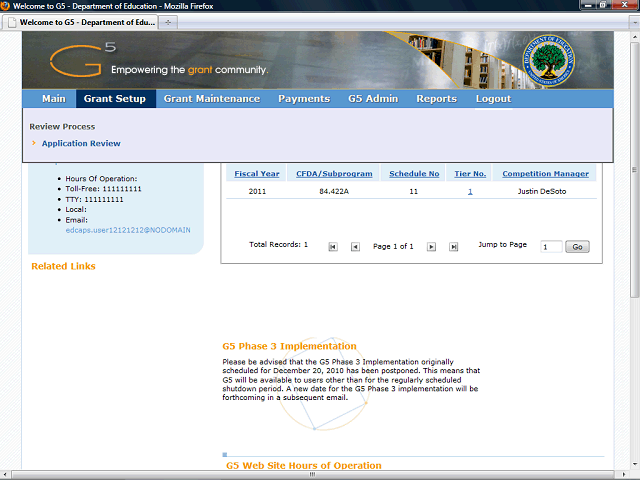Click Logout in the navigation bar
640x480 pixels.
click(493, 99)
